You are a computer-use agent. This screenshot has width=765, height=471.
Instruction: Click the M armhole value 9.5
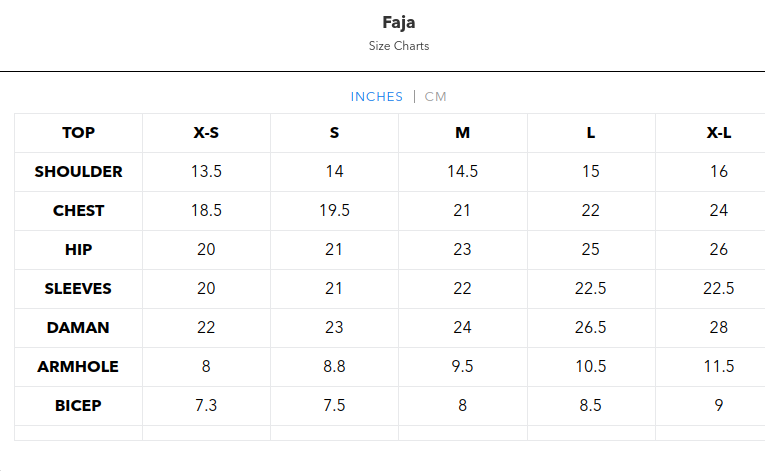462,367
